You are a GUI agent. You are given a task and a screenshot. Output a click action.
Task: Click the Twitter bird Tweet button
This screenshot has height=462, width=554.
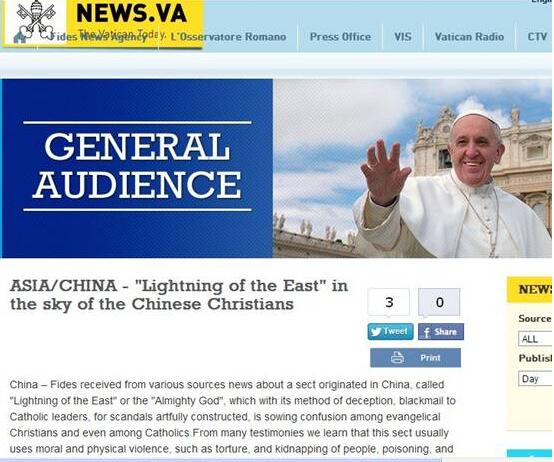click(390, 332)
